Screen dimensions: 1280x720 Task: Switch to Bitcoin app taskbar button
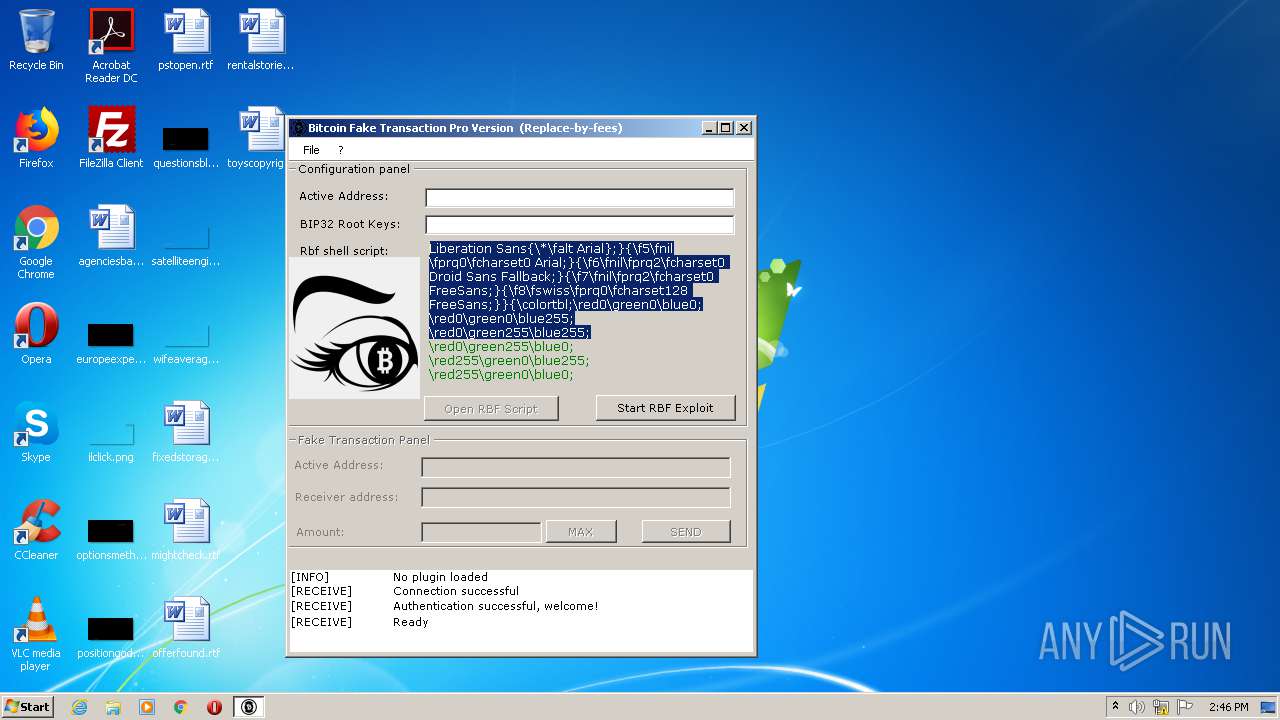tap(250, 707)
